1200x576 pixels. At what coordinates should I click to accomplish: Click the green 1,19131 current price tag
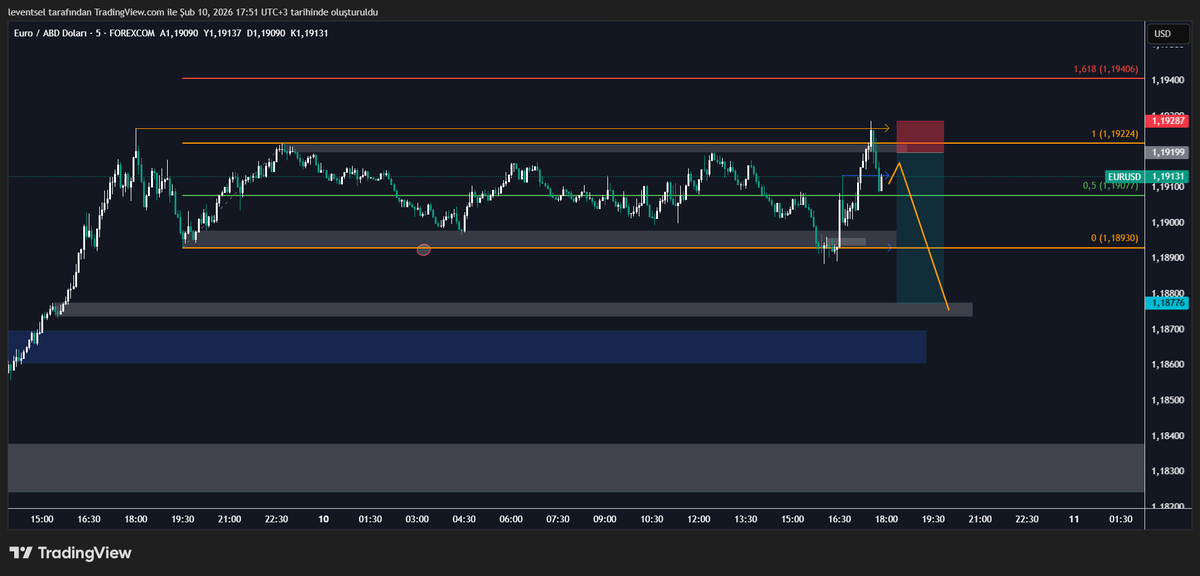pyautogui.click(x=1169, y=176)
